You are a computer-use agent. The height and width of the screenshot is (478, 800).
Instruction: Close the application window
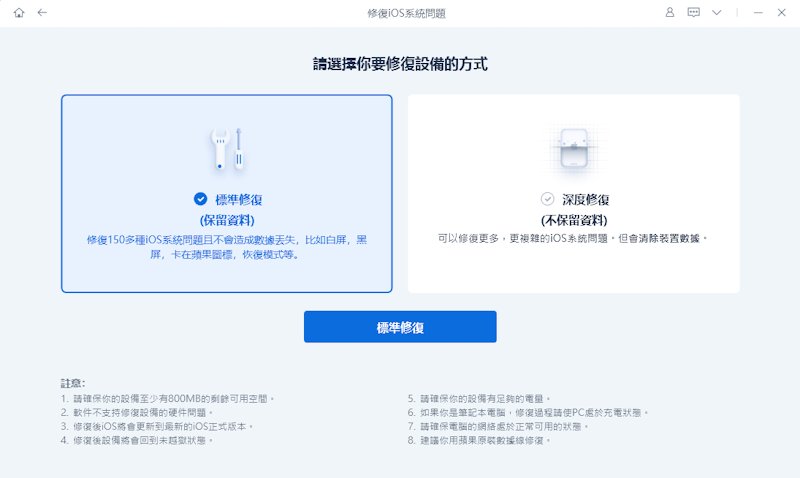point(781,13)
